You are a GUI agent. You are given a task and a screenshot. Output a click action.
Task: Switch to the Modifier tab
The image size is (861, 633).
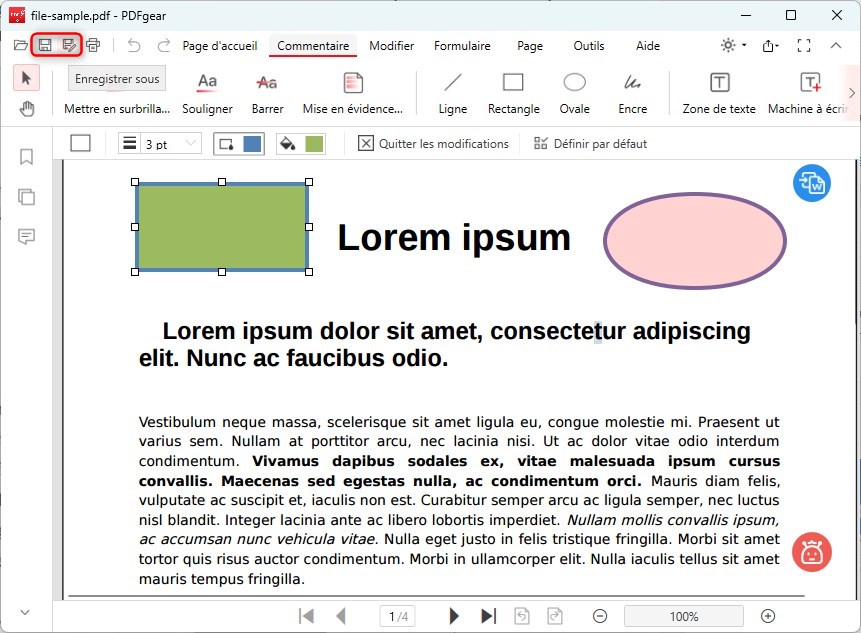(x=391, y=45)
